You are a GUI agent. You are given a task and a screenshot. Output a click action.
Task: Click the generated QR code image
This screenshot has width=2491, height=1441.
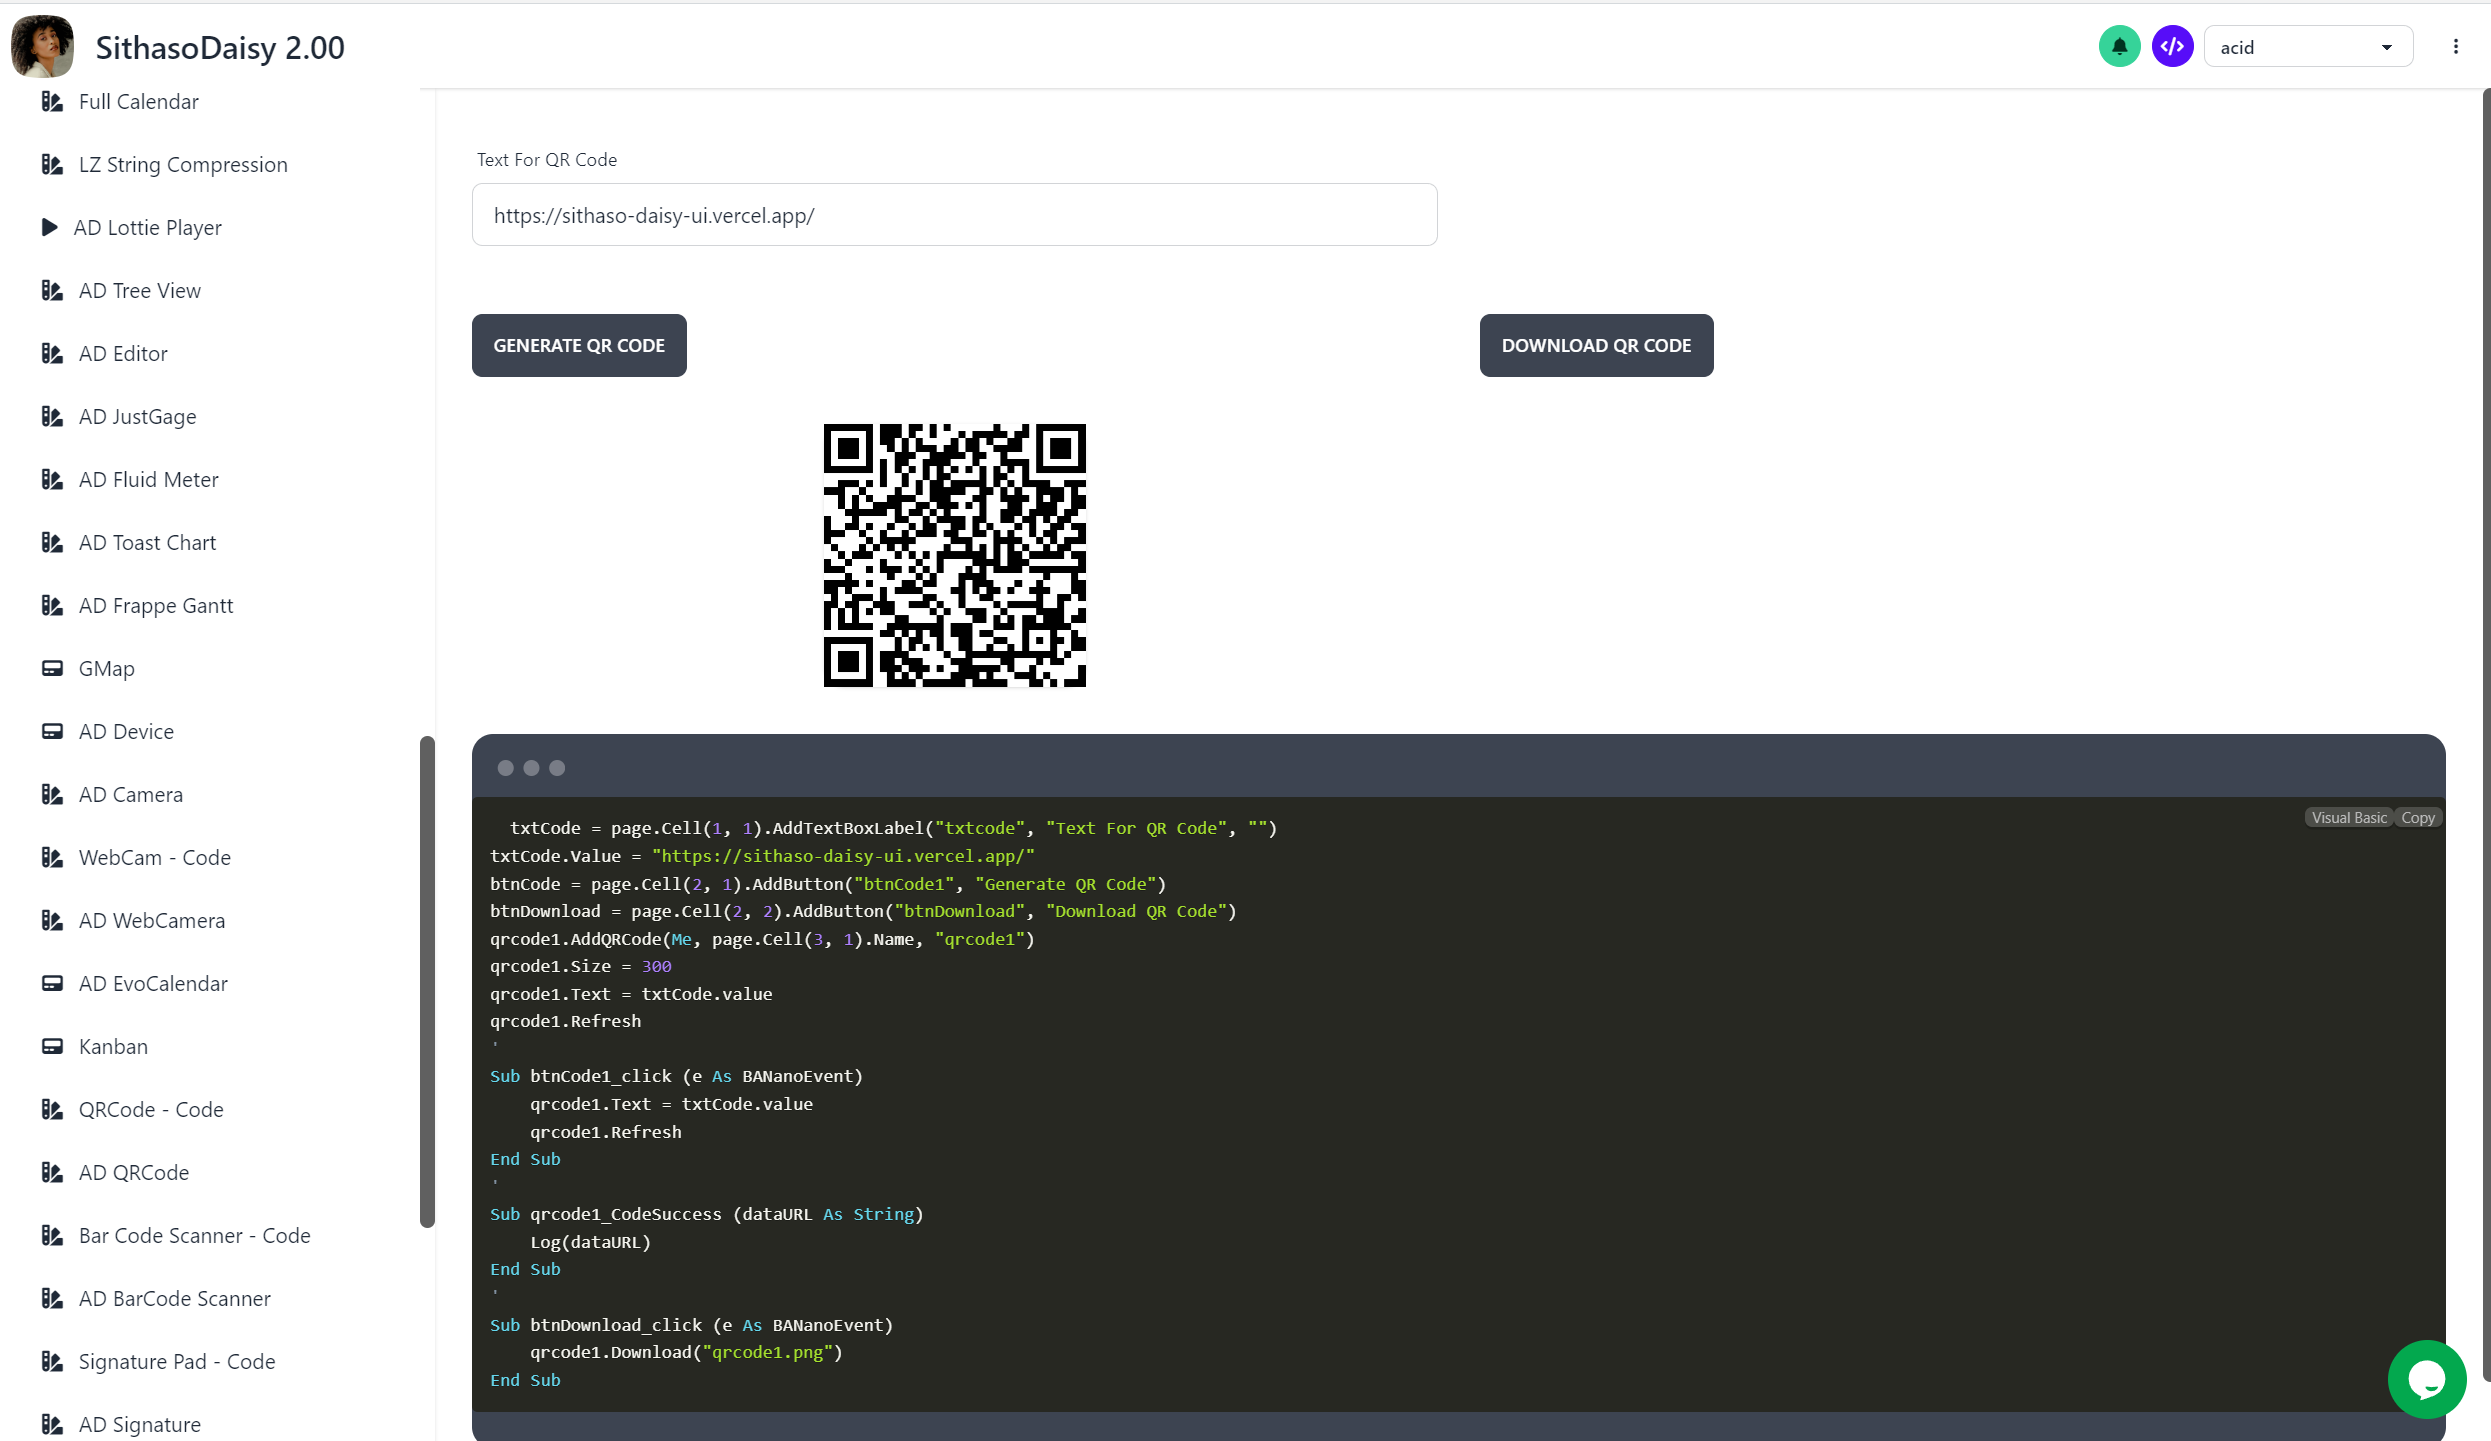click(x=954, y=555)
